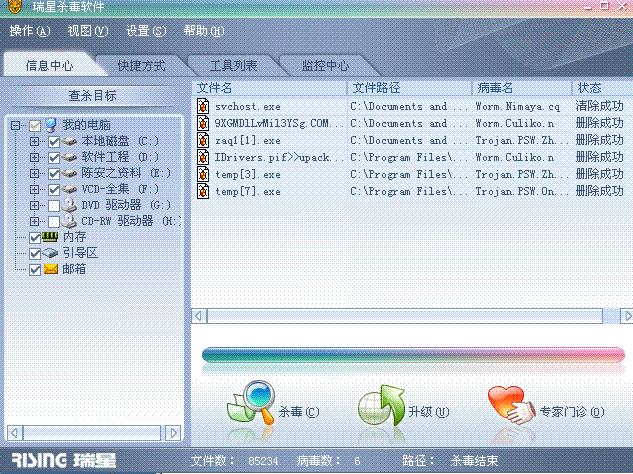
Task: Open the 帮助(H) menu
Action: [204, 31]
